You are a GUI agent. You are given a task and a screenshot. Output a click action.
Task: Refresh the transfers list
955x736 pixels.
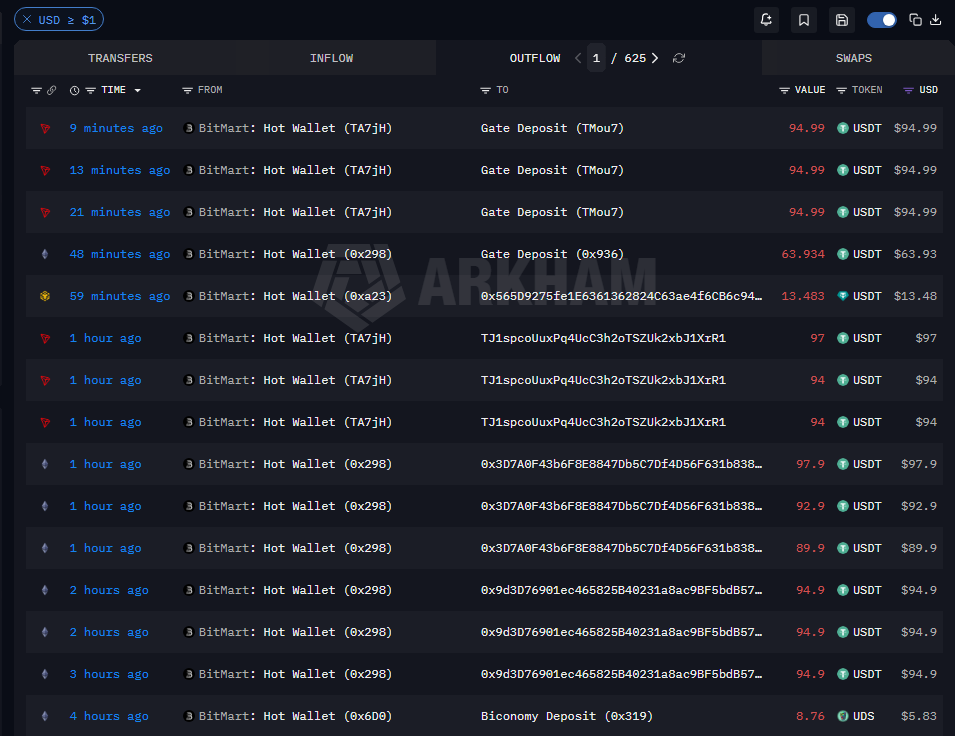click(x=679, y=58)
